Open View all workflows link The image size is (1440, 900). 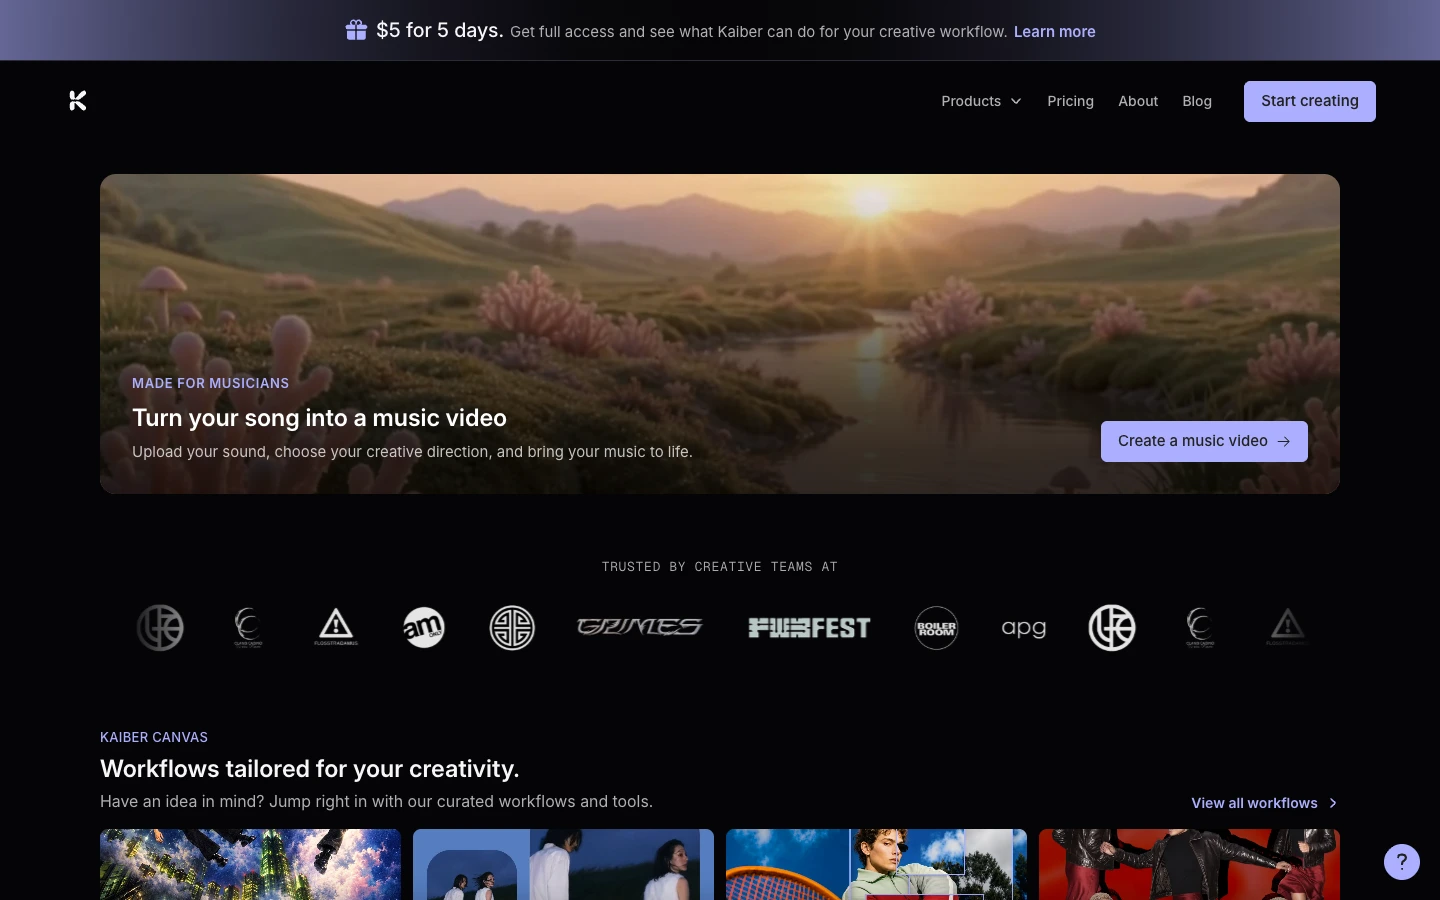pos(1264,803)
